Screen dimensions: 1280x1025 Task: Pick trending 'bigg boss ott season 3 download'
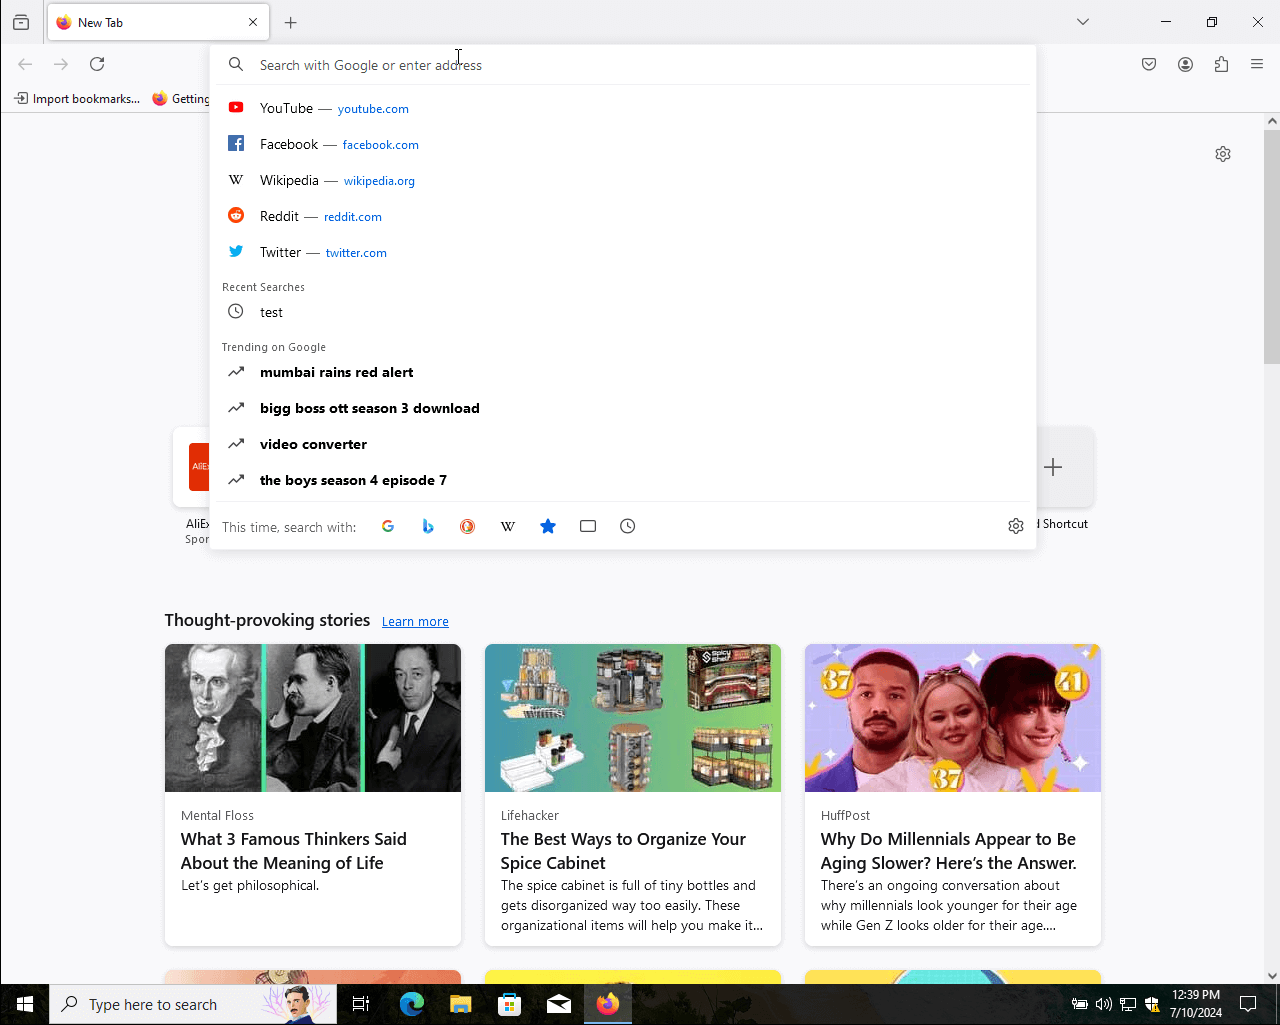[623, 408]
